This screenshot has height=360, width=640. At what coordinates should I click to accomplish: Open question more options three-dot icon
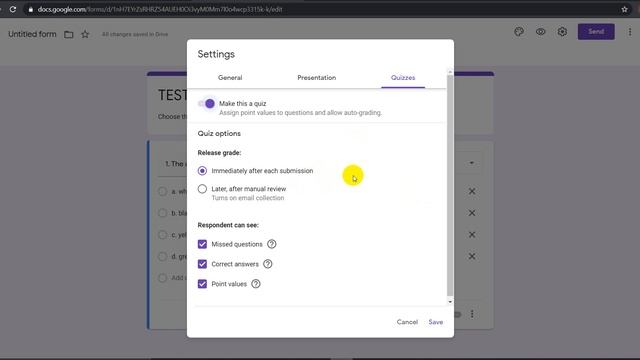472,314
